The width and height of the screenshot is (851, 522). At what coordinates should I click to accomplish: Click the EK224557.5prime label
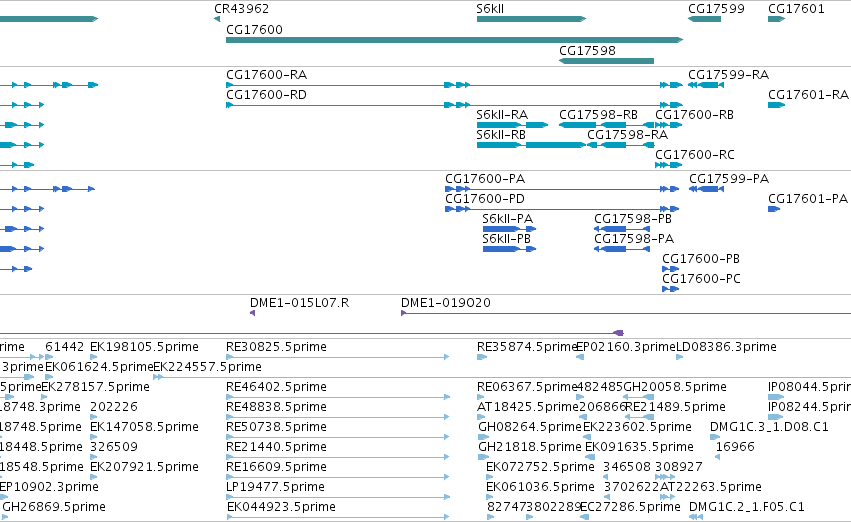click(x=207, y=367)
